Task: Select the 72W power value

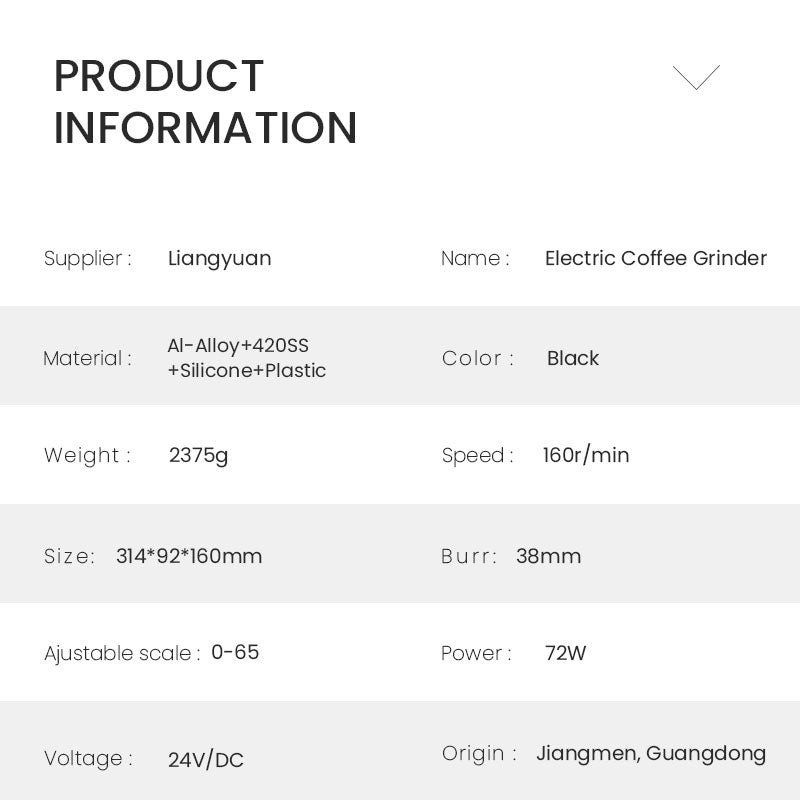Action: coord(565,653)
